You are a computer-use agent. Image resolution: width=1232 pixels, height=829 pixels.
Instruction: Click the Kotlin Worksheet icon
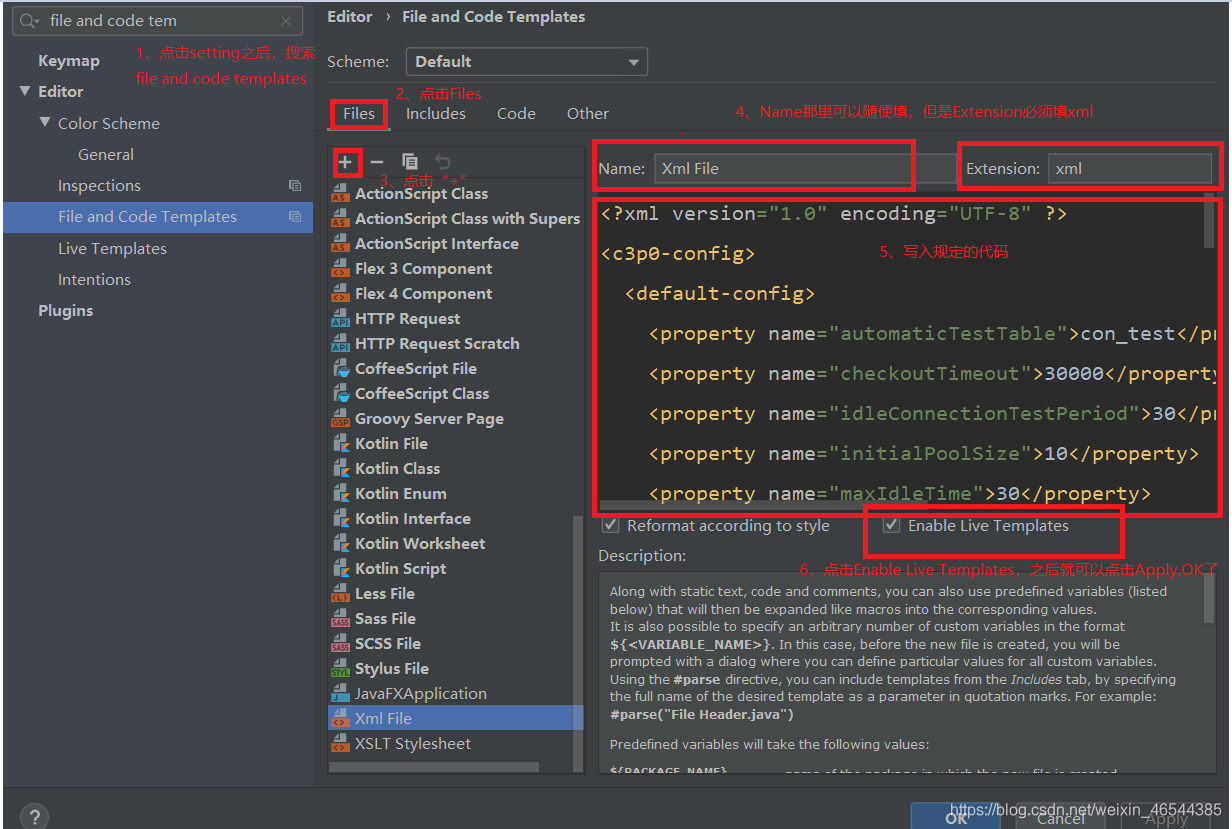(x=340, y=544)
